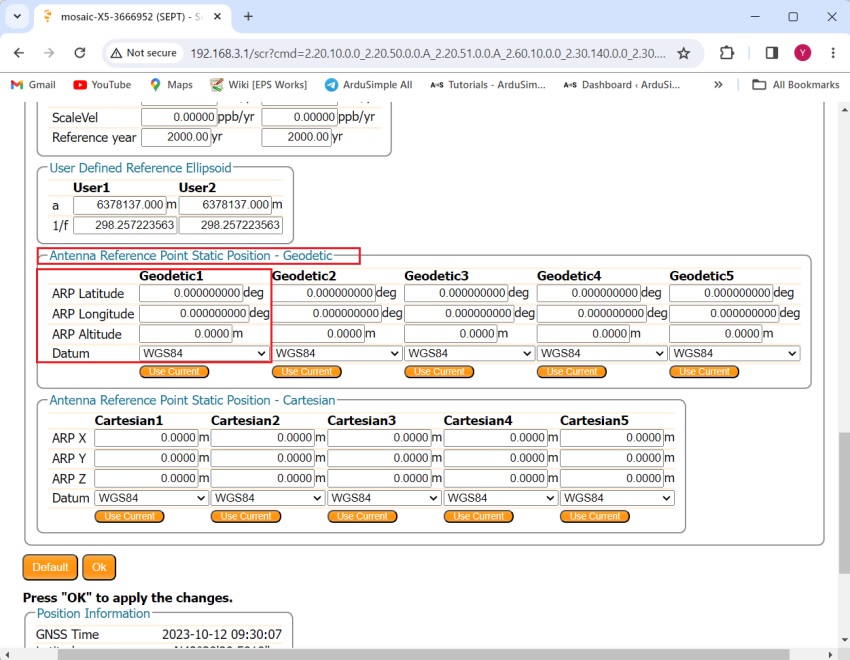Image resolution: width=850 pixels, height=660 pixels.
Task: Open the YouTube bookmark
Action: (102, 85)
